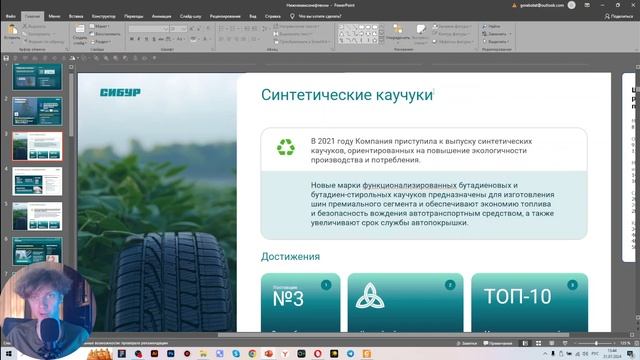Open the font size dropdown
The width and height of the screenshot is (640, 360).
coord(185,29)
